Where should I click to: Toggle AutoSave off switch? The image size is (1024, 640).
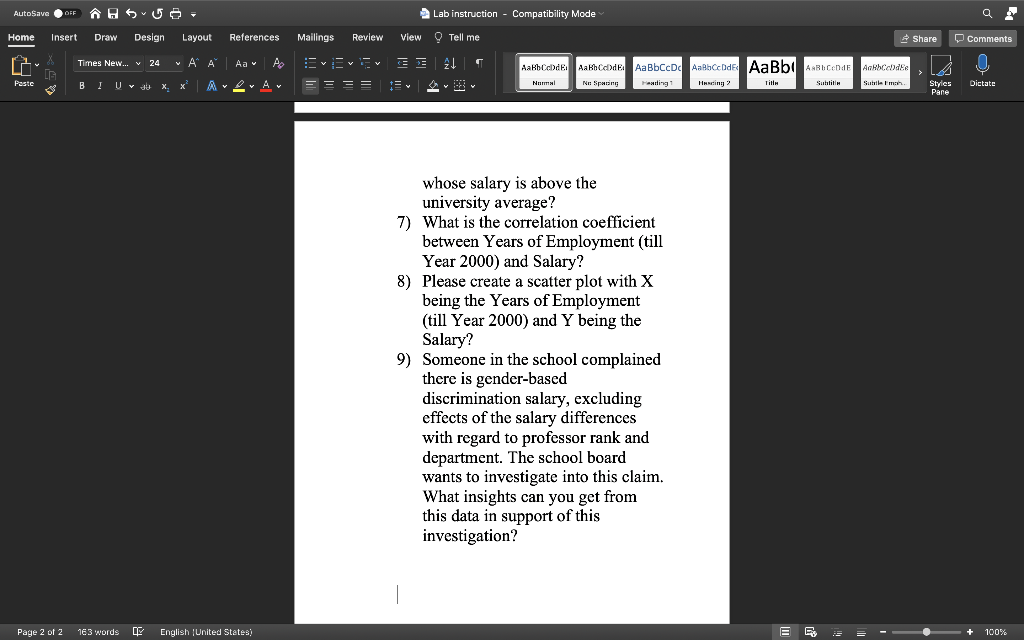[x=66, y=13]
